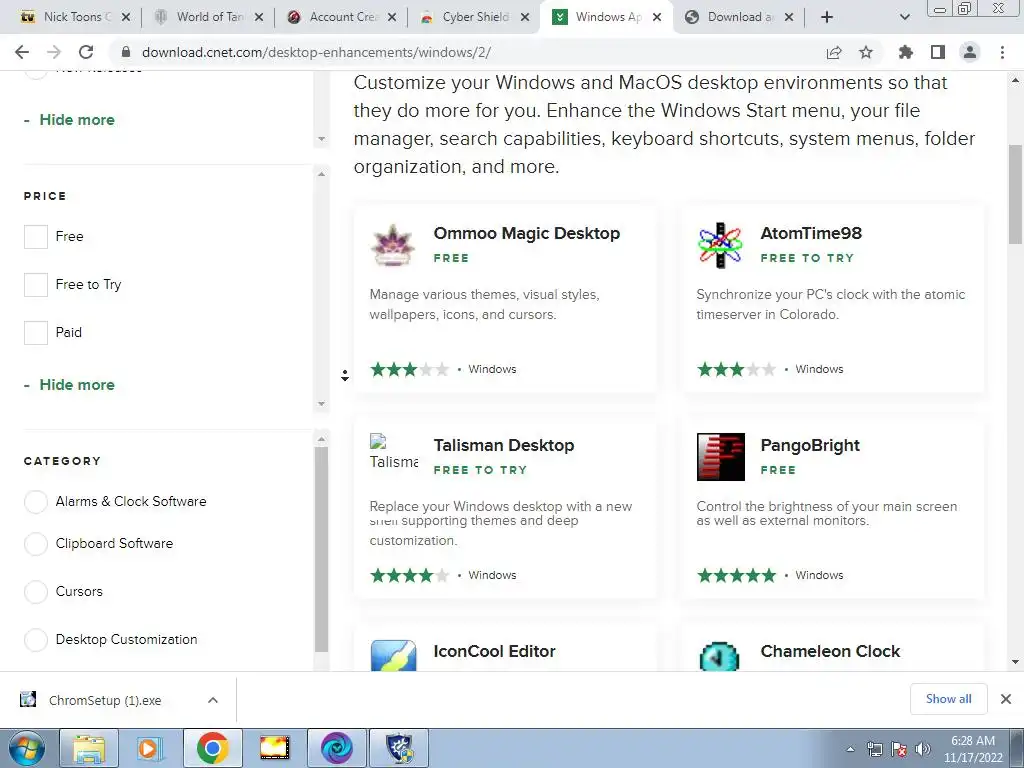Click the share page icon in address bar
Image resolution: width=1024 pixels, height=768 pixels.
pyautogui.click(x=834, y=52)
